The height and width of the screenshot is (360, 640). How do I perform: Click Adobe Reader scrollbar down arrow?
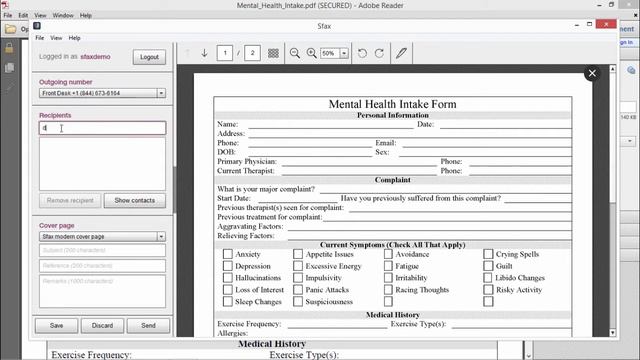coord(528,356)
